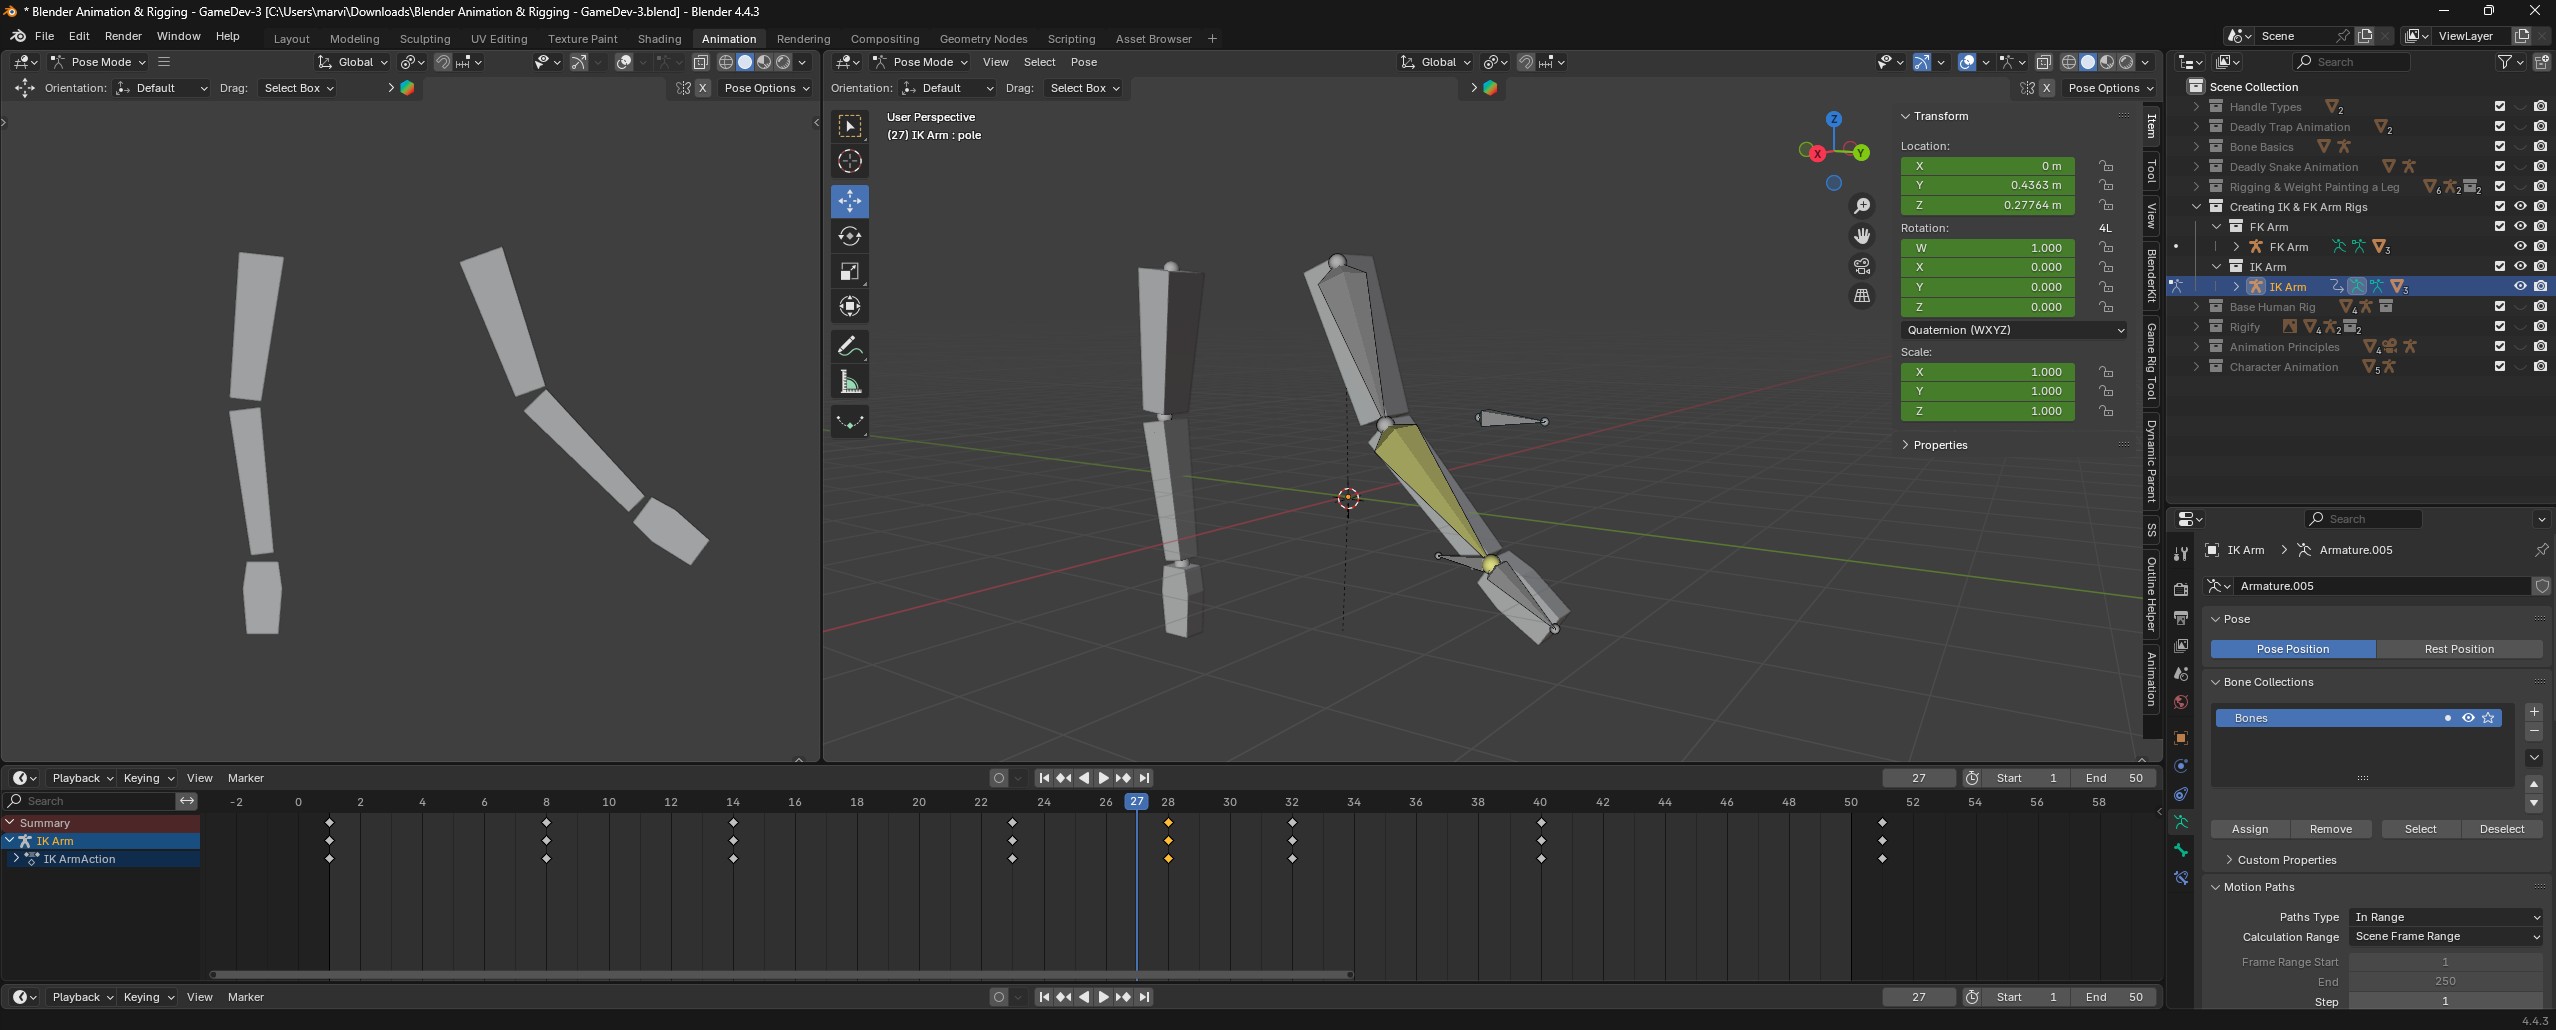The height and width of the screenshot is (1030, 2556).
Task: Select the Rotate tool in viewport toolbar
Action: tap(849, 236)
